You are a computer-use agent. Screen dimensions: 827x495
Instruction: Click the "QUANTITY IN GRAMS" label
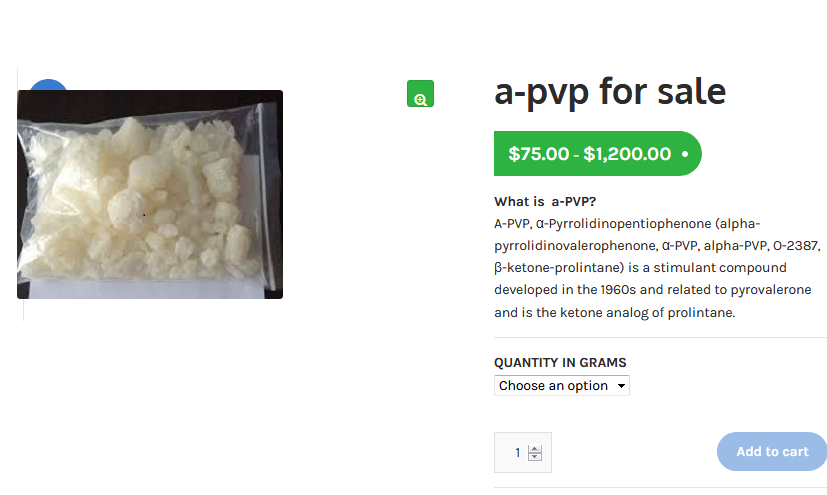point(560,363)
